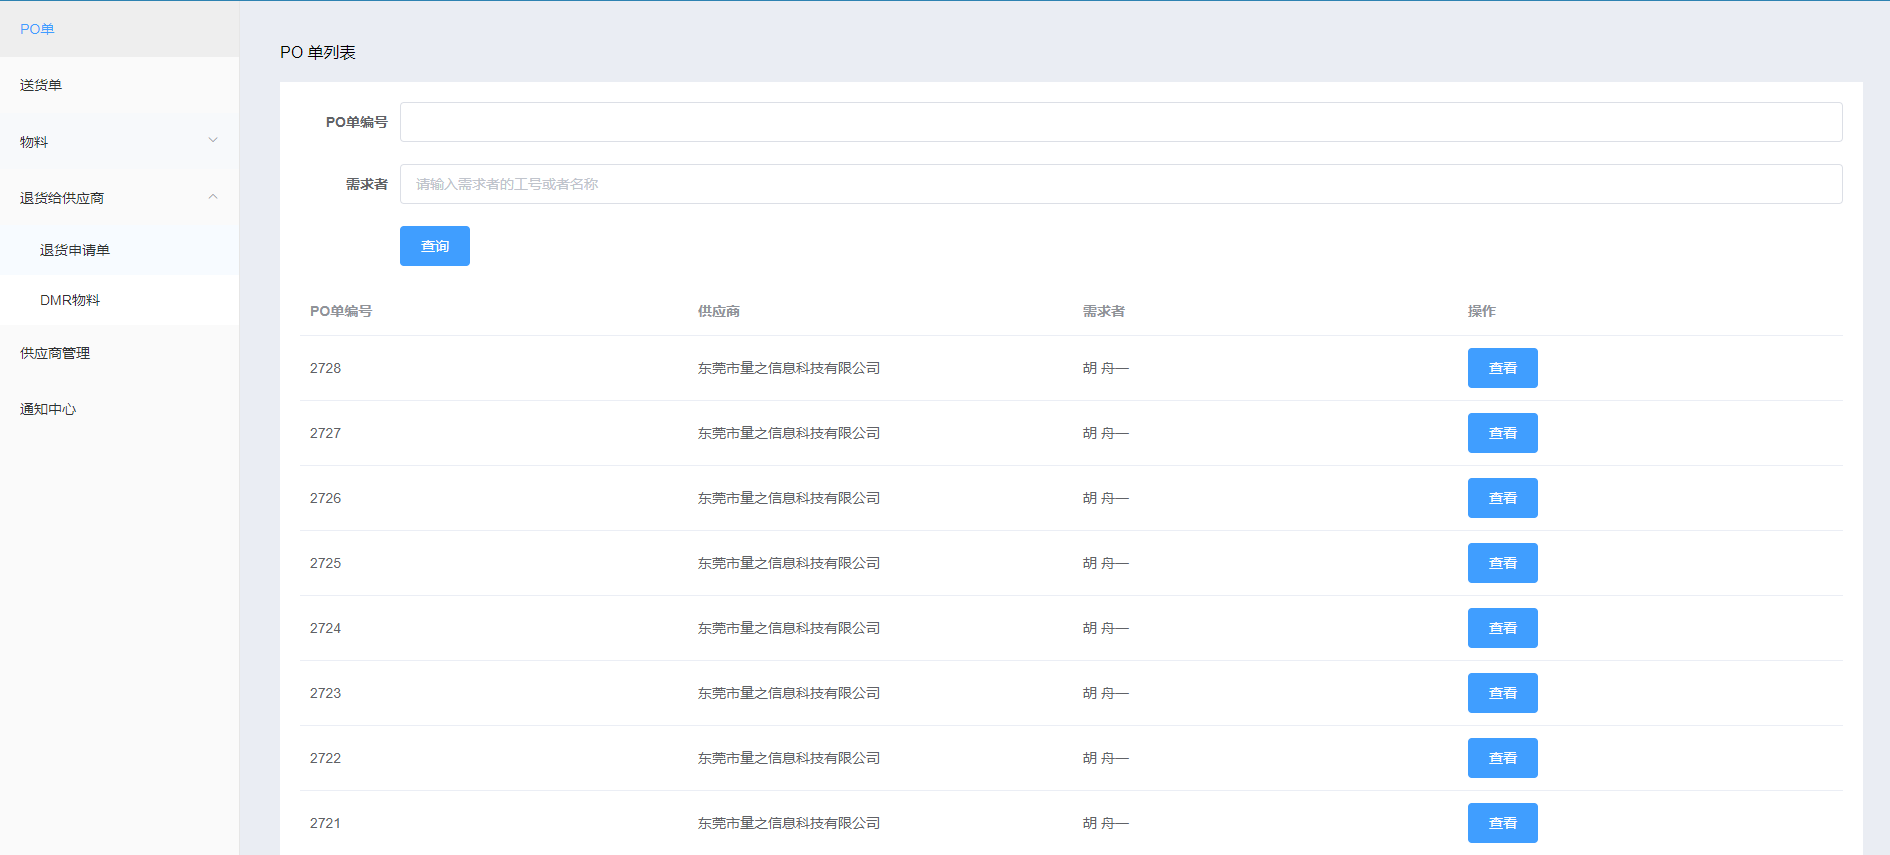Click supplier name in row 2725
This screenshot has width=1890, height=855.
tap(789, 563)
